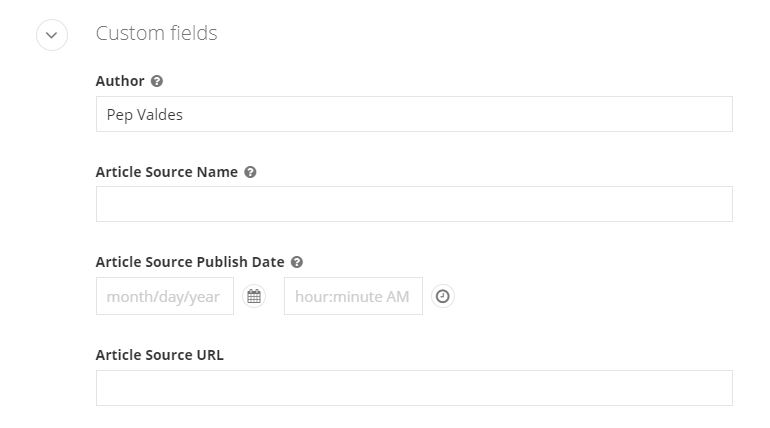Click the word 'year' in the date placeholder

204,297
